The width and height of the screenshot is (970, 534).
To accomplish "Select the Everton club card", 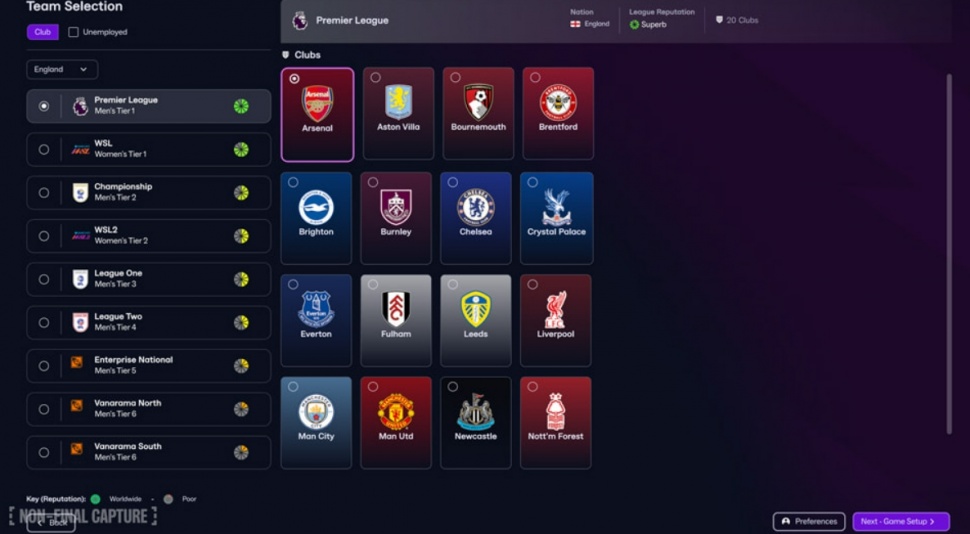I will [x=316, y=321].
